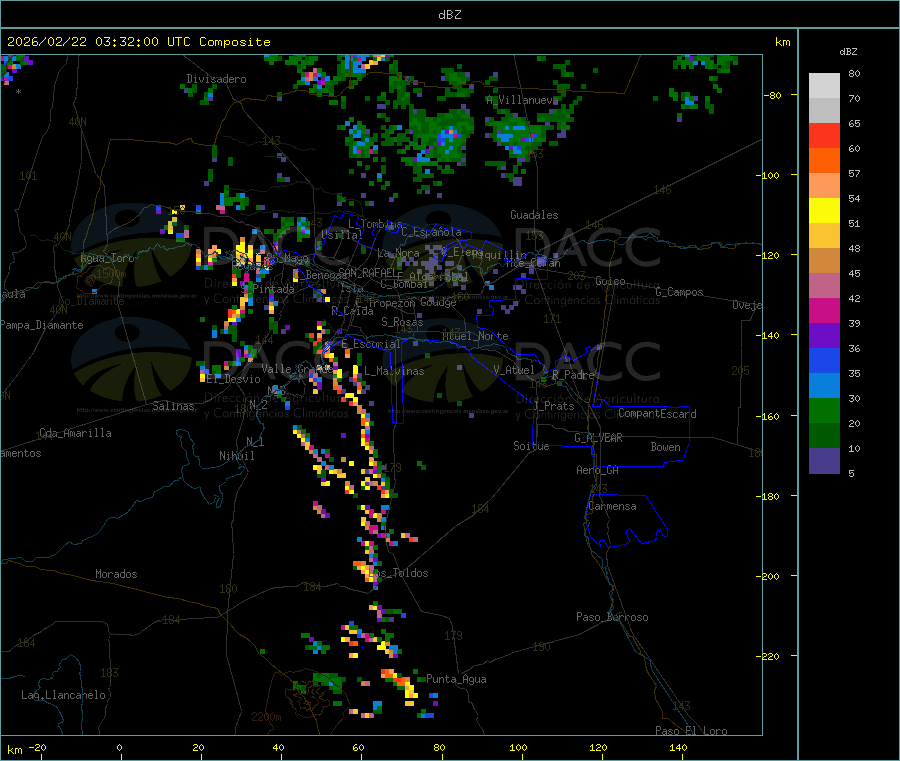The image size is (900, 761).
Task: Click the '100' tick on the bottom km axis
Action: [x=518, y=747]
